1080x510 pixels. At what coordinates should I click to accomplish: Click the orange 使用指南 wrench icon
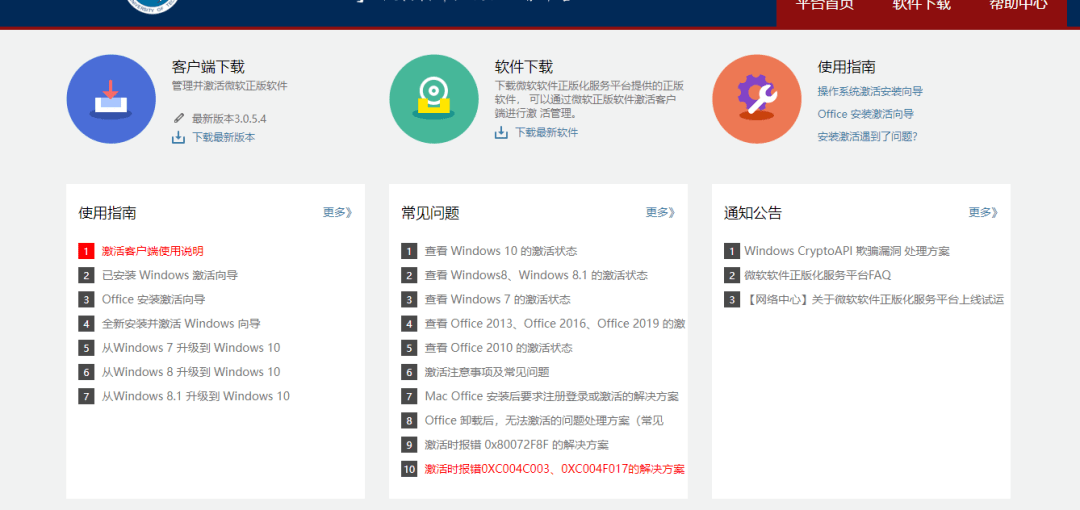click(x=757, y=99)
